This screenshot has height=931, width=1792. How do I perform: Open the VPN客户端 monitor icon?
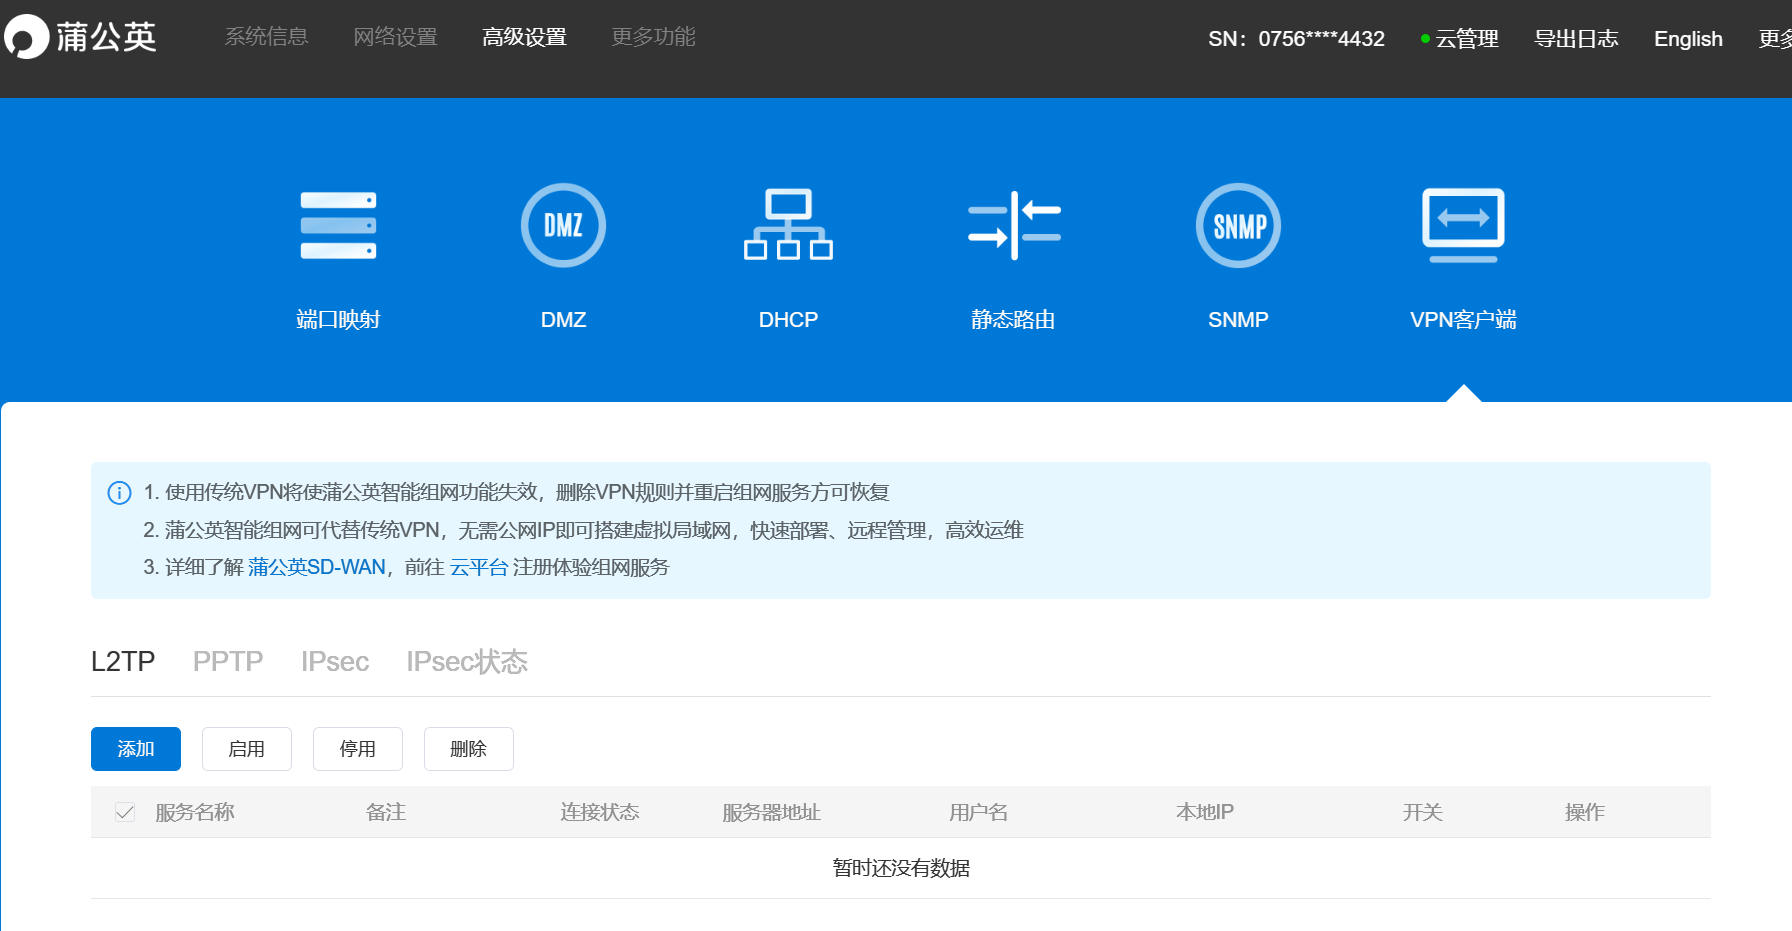point(1463,225)
